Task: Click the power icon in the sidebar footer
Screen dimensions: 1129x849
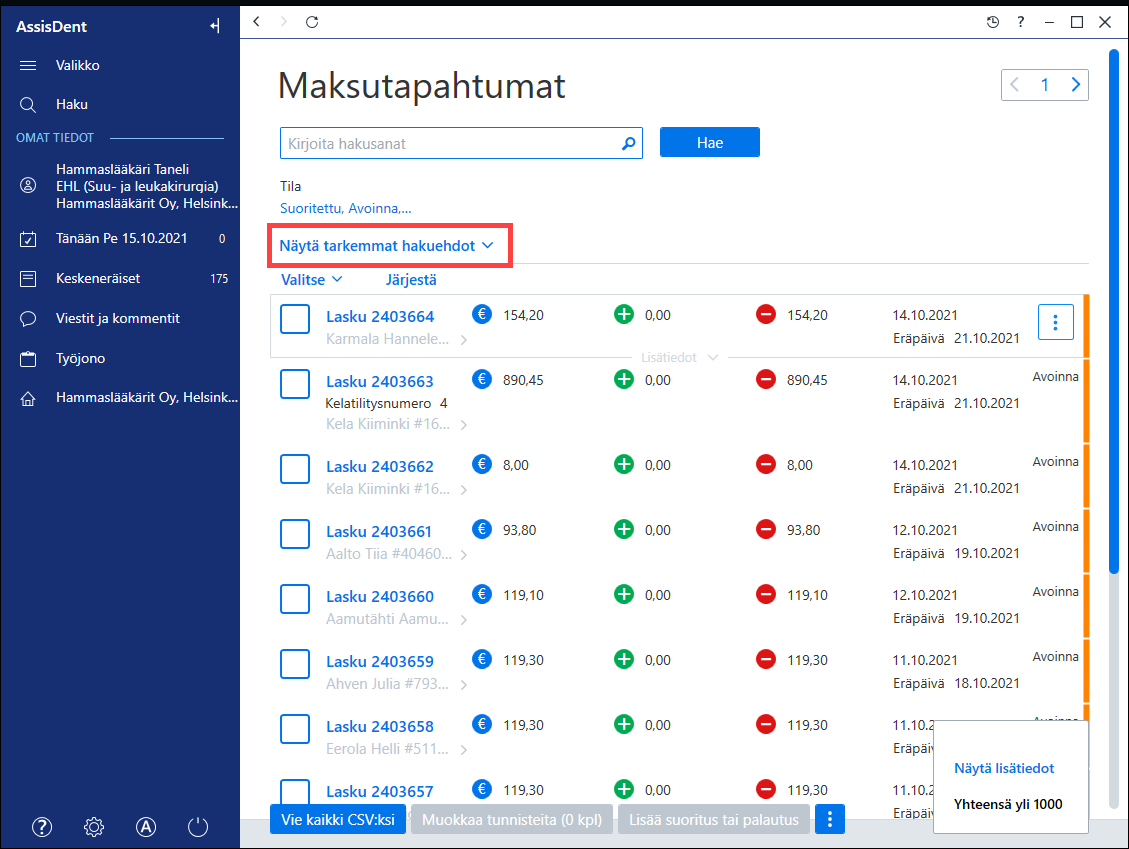Action: [x=198, y=827]
